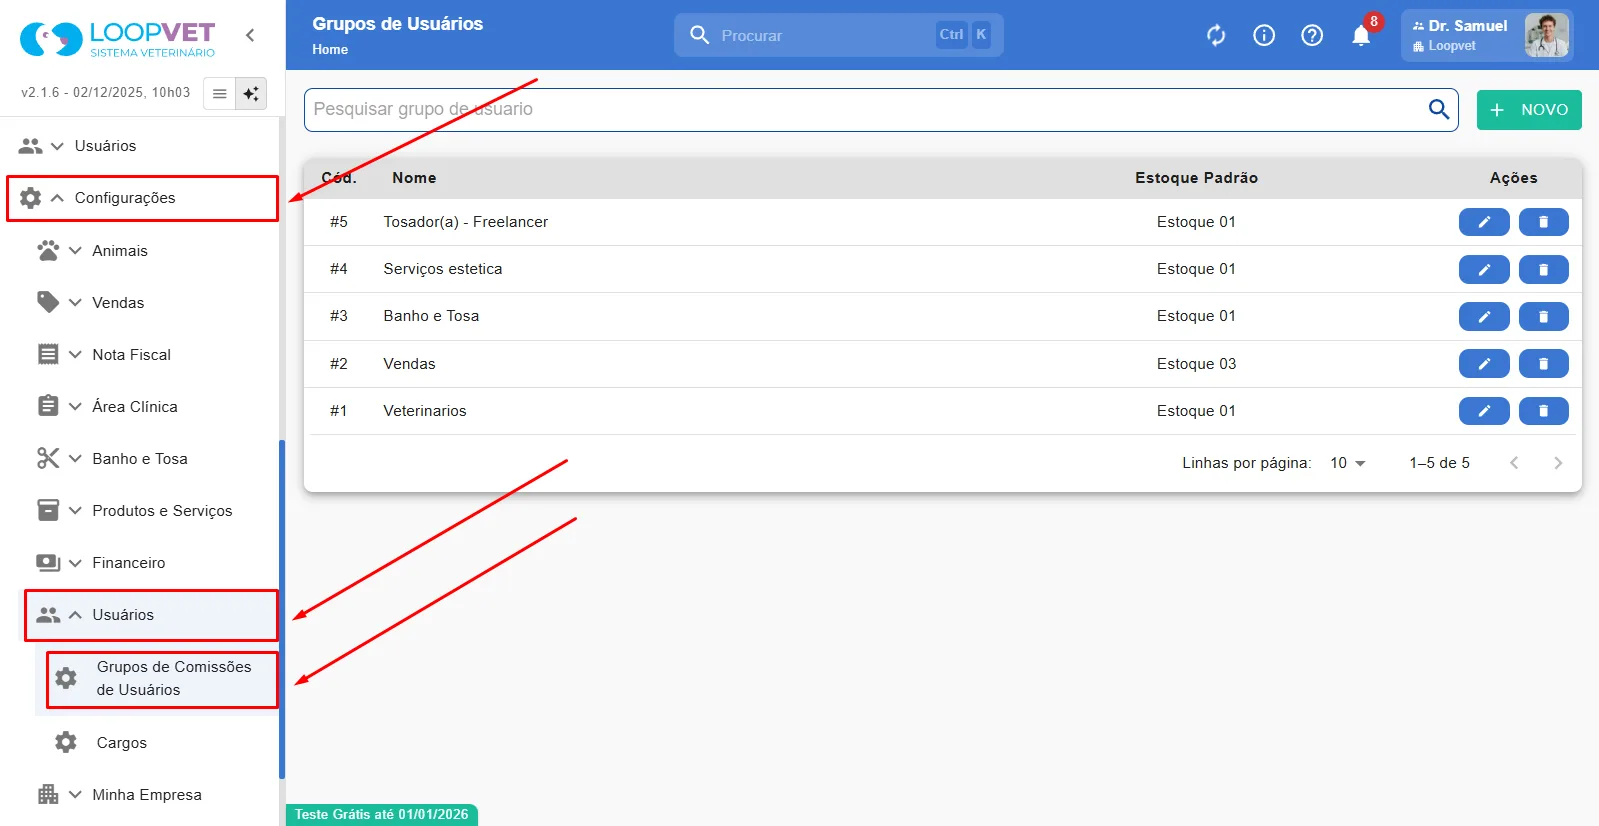1599x826 pixels.
Task: Click the Home breadcrumb link
Action: [330, 50]
